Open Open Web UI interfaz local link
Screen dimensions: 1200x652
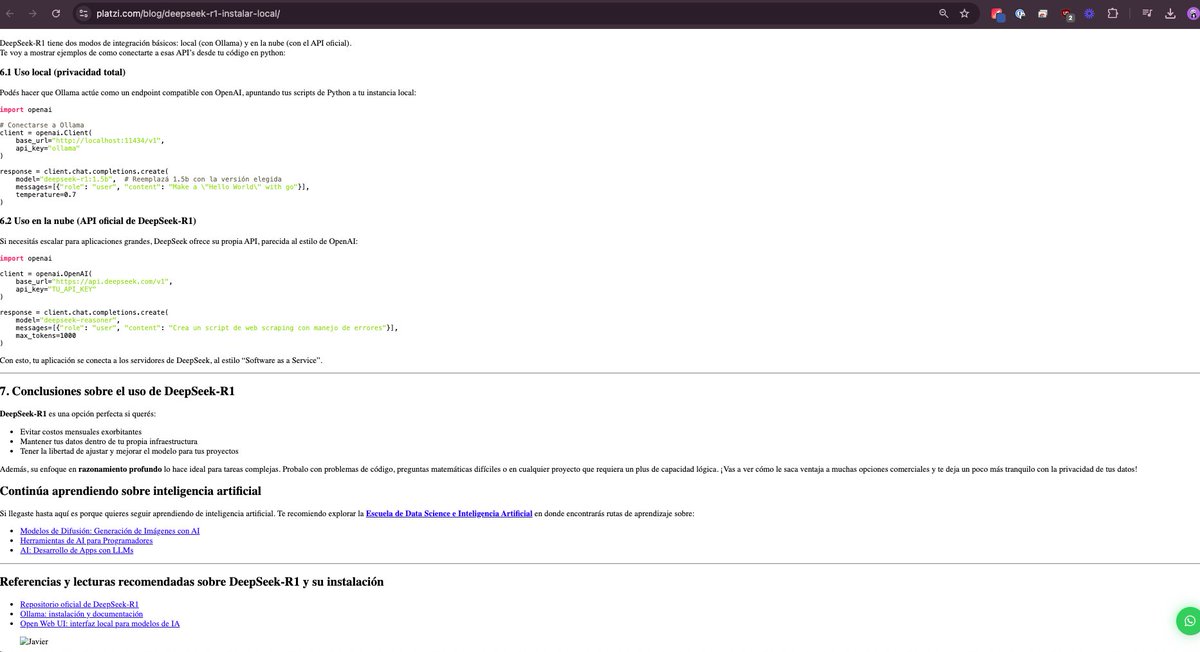coord(100,623)
